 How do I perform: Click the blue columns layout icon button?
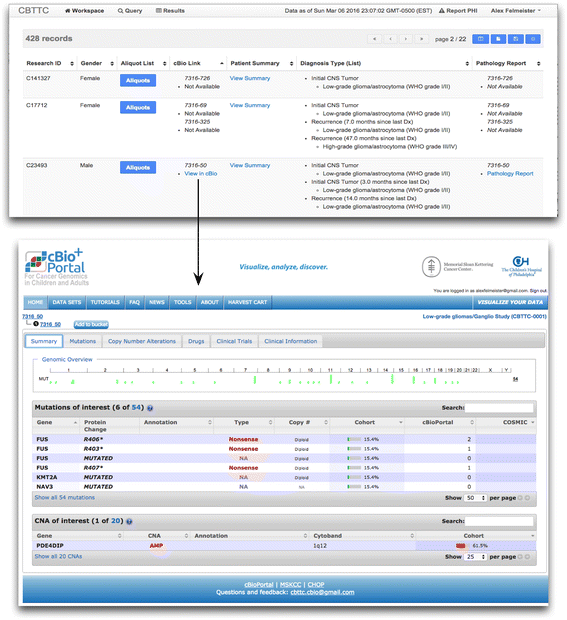480,39
